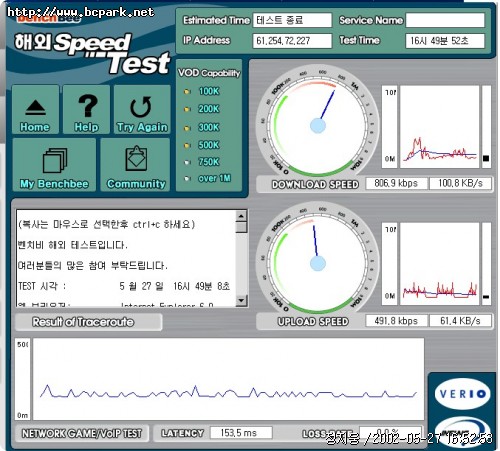
Task: Click the 153.5 ms latency value
Action: pos(241,433)
